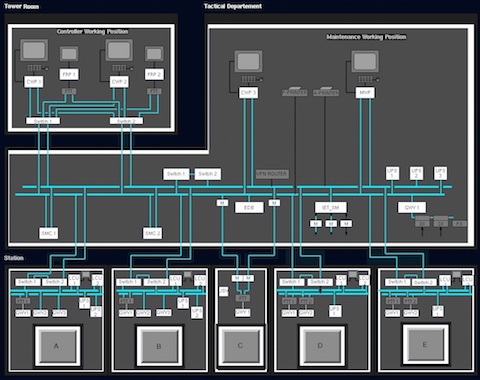Click the small computer icon in Station D
The image size is (480, 380).
coord(353,275)
